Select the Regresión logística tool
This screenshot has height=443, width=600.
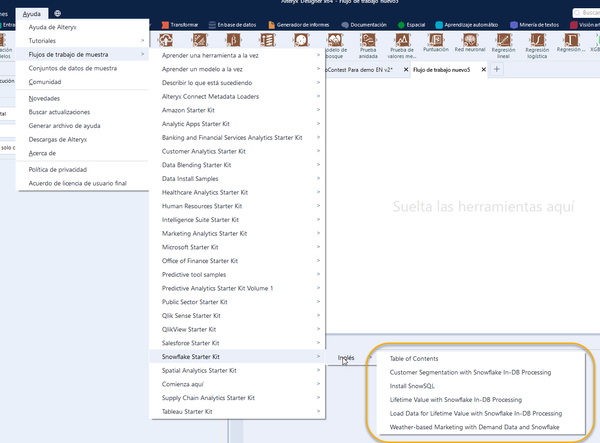coord(537,46)
